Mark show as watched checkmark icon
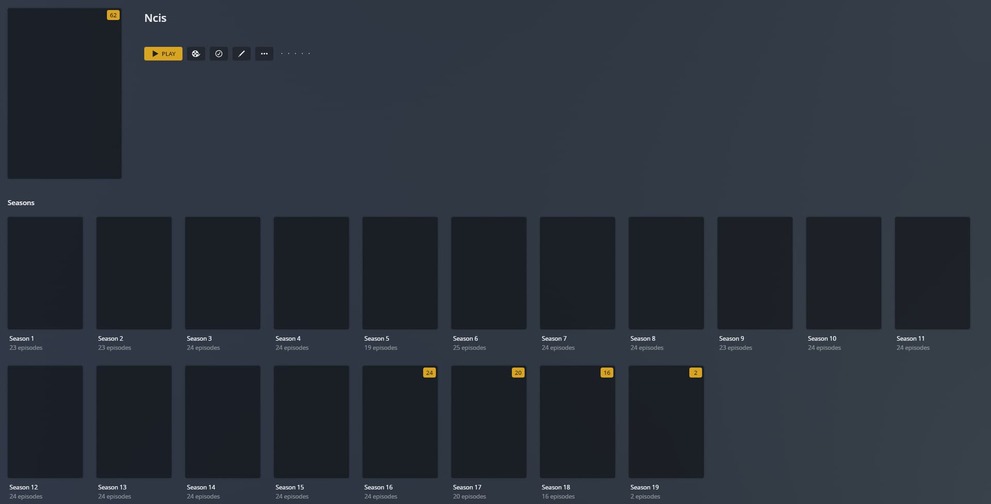This screenshot has width=991, height=504. pos(219,54)
